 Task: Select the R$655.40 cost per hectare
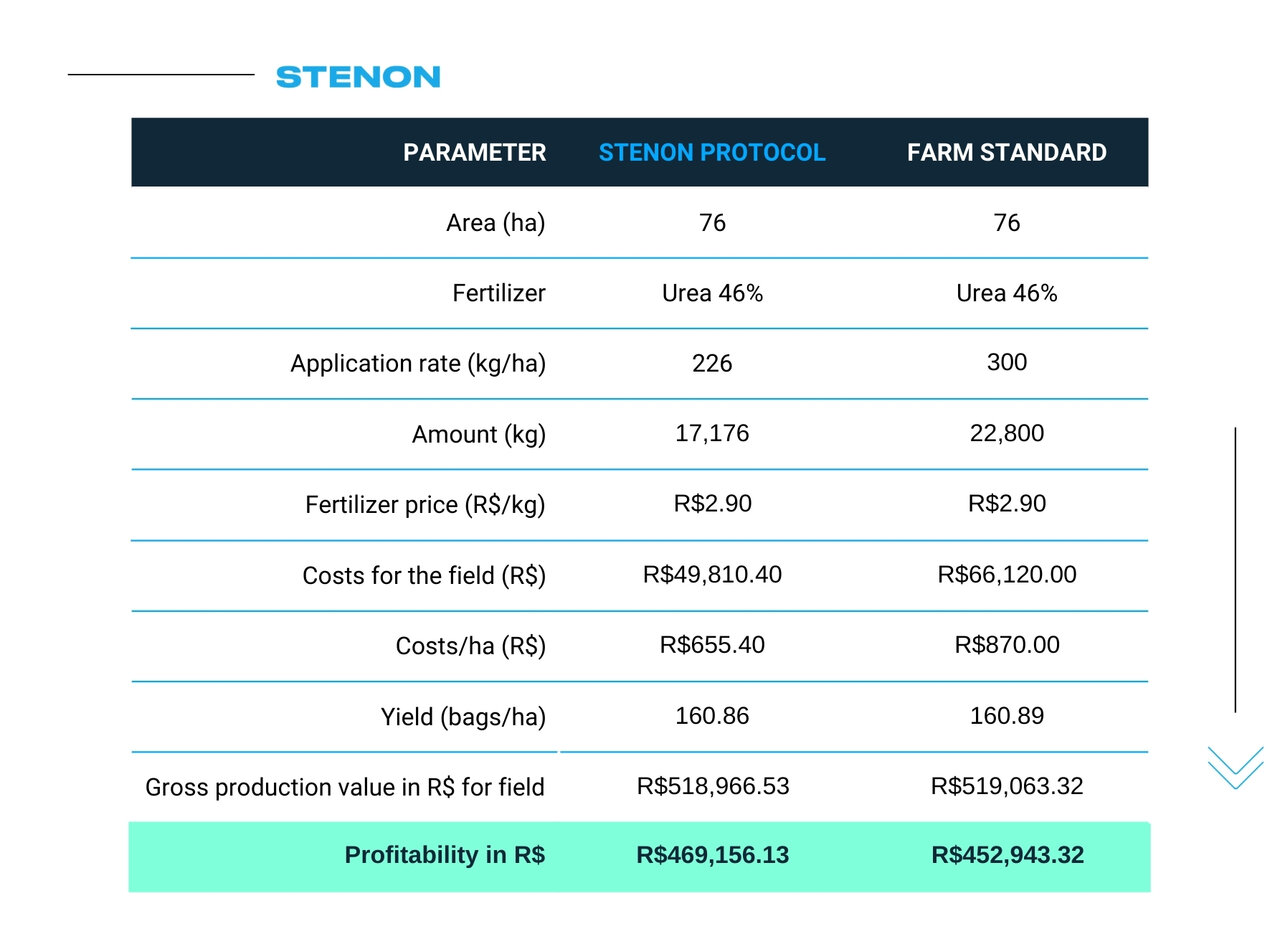pyautogui.click(x=712, y=645)
